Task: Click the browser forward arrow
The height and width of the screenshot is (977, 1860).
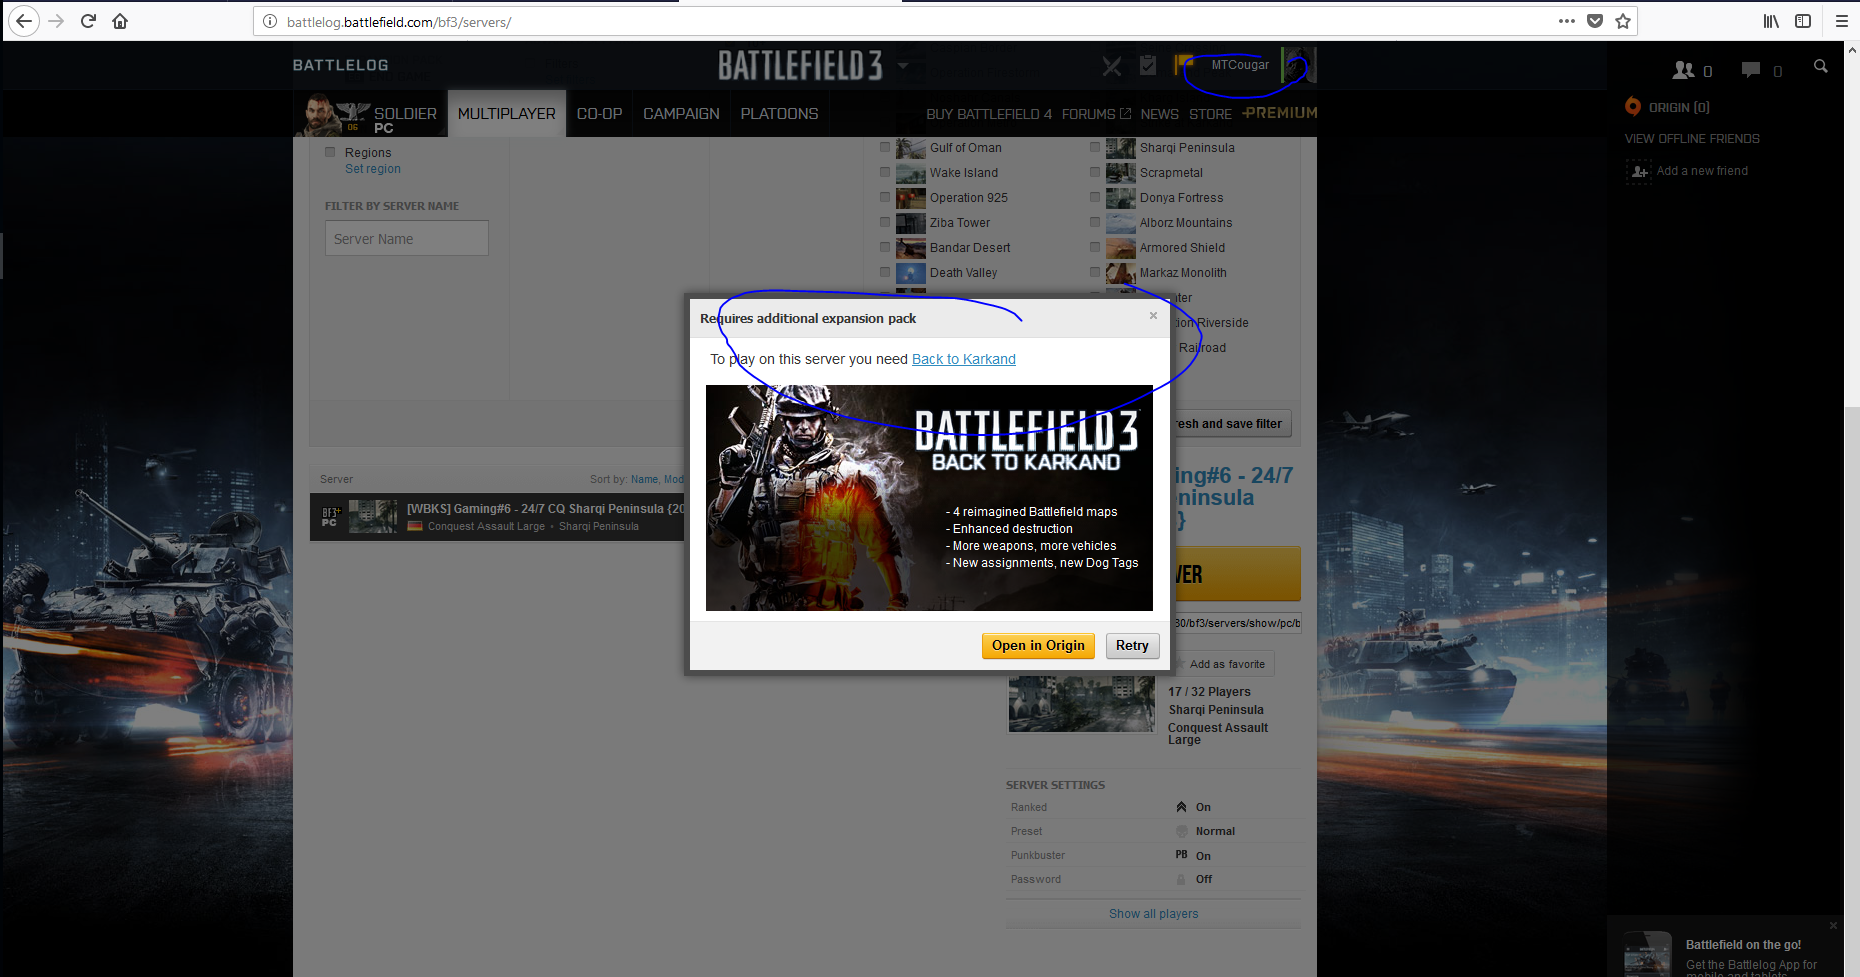Action: click(56, 21)
